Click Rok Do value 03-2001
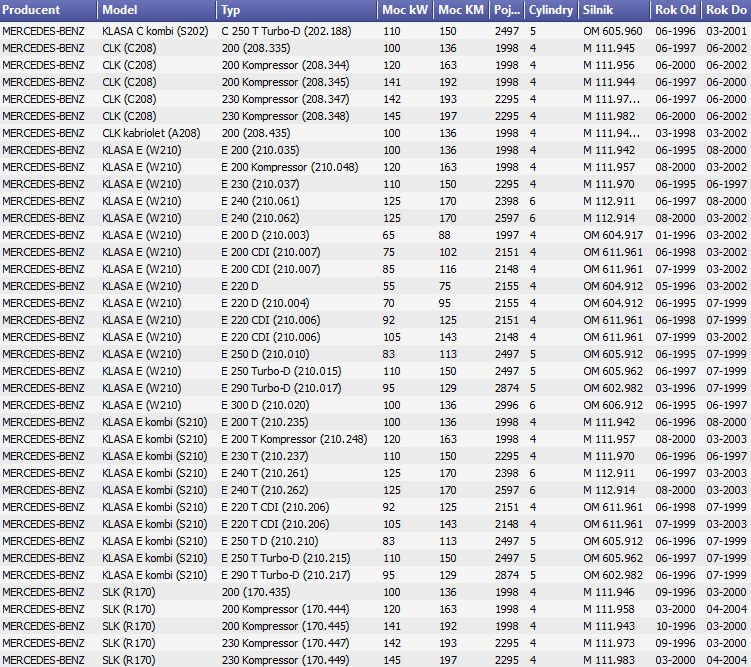Image resolution: width=751 pixels, height=667 pixels. pyautogui.click(x=727, y=31)
